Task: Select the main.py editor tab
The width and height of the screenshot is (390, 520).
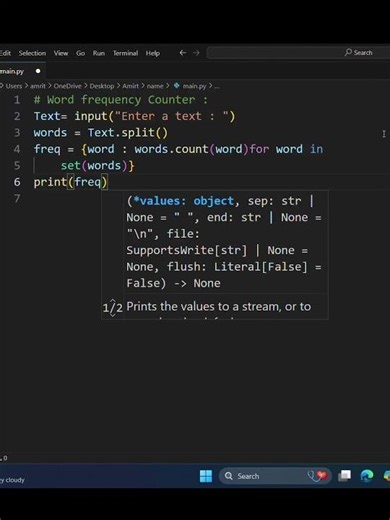Action: point(22,71)
